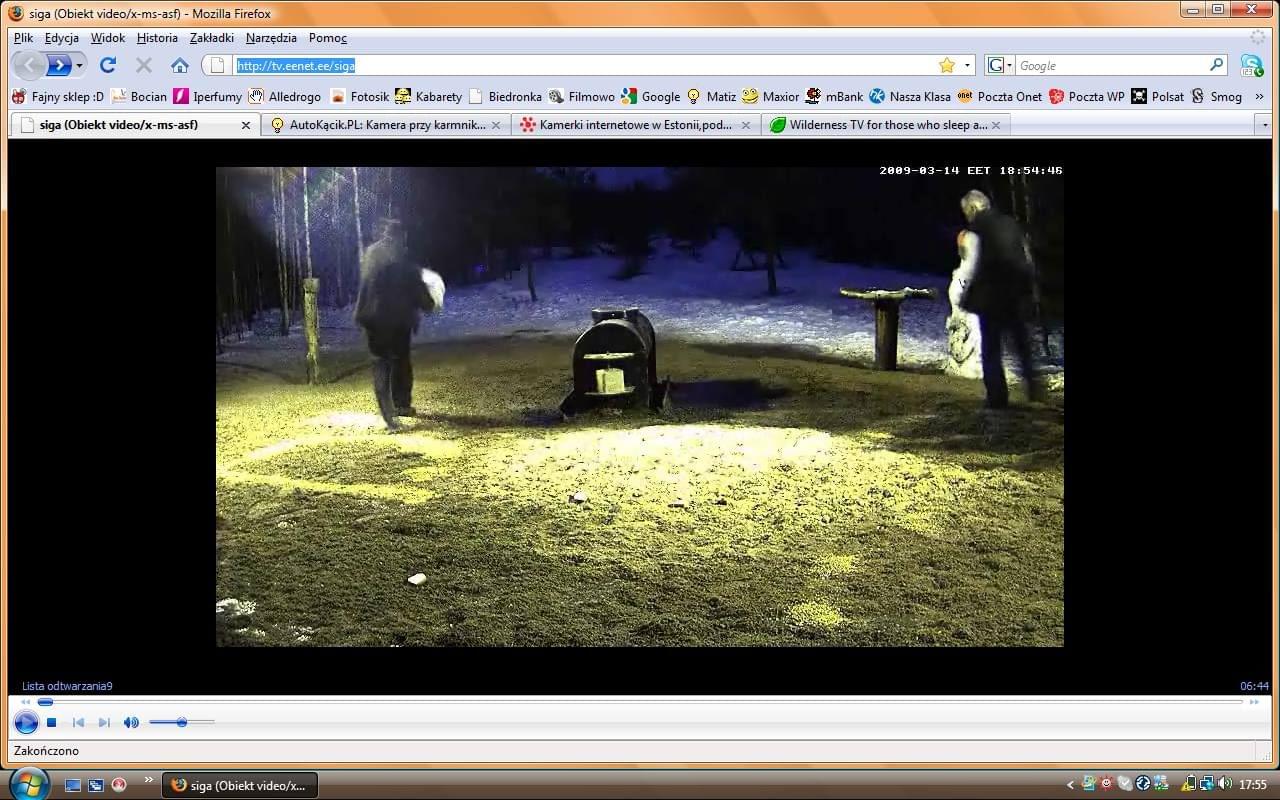Click the Skype toolbar icon
Screen dimensions: 1280x800
1251,65
